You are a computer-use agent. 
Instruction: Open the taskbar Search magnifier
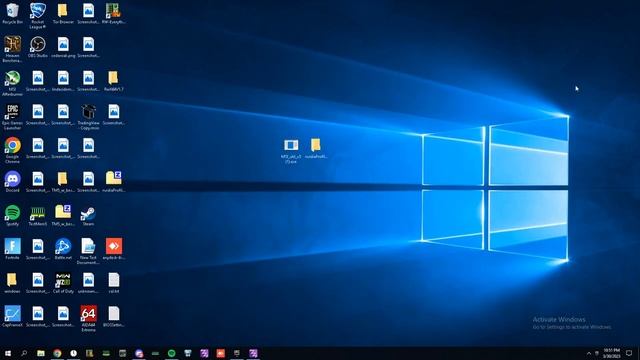pos(24,353)
